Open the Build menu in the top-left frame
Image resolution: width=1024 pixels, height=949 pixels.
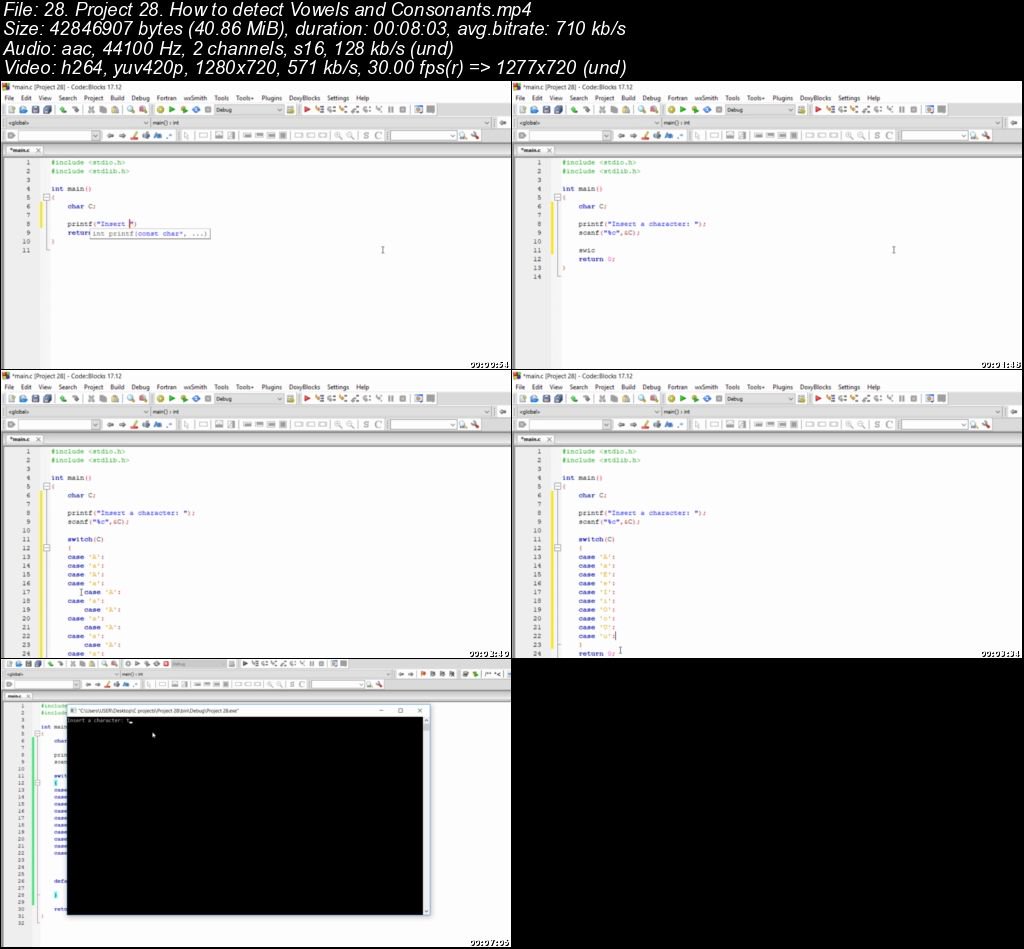[117, 98]
